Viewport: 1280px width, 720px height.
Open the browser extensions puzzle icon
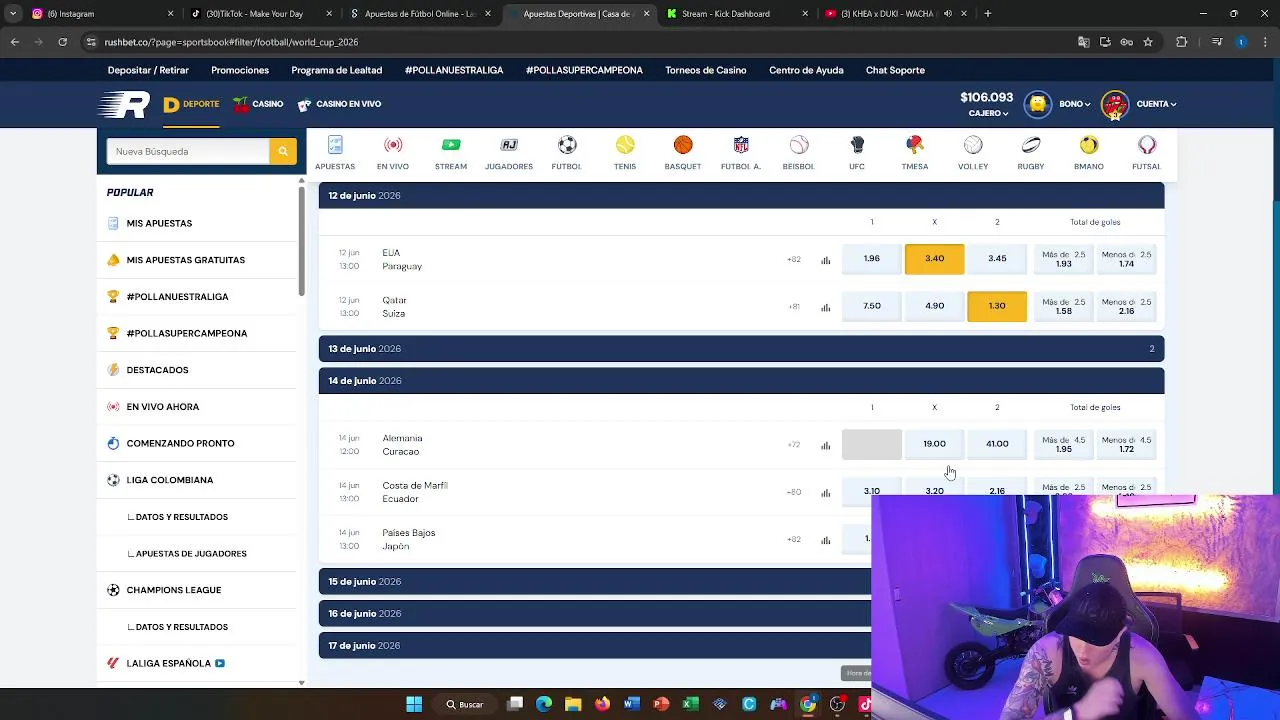(x=1182, y=42)
